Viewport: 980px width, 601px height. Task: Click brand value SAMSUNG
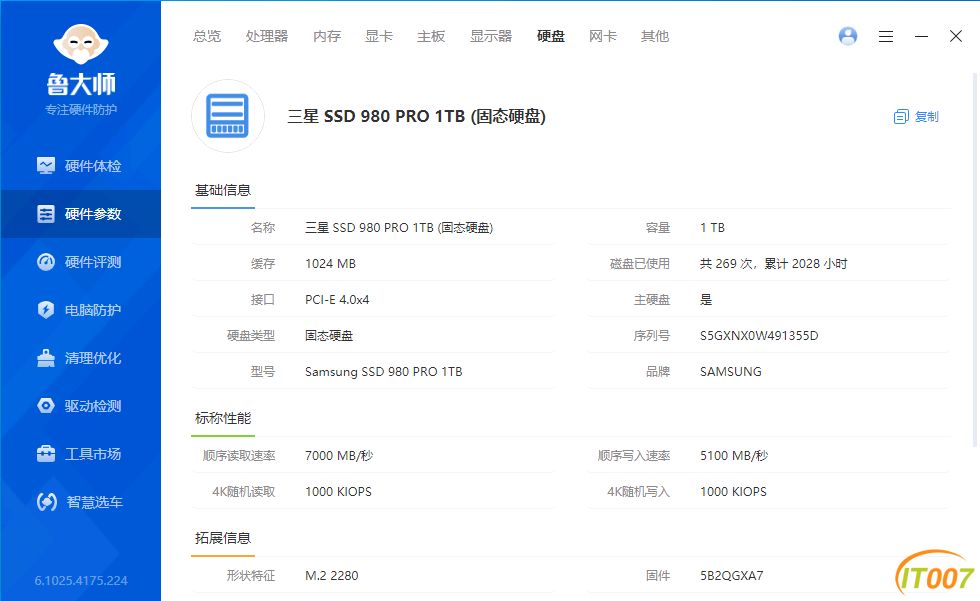730,372
